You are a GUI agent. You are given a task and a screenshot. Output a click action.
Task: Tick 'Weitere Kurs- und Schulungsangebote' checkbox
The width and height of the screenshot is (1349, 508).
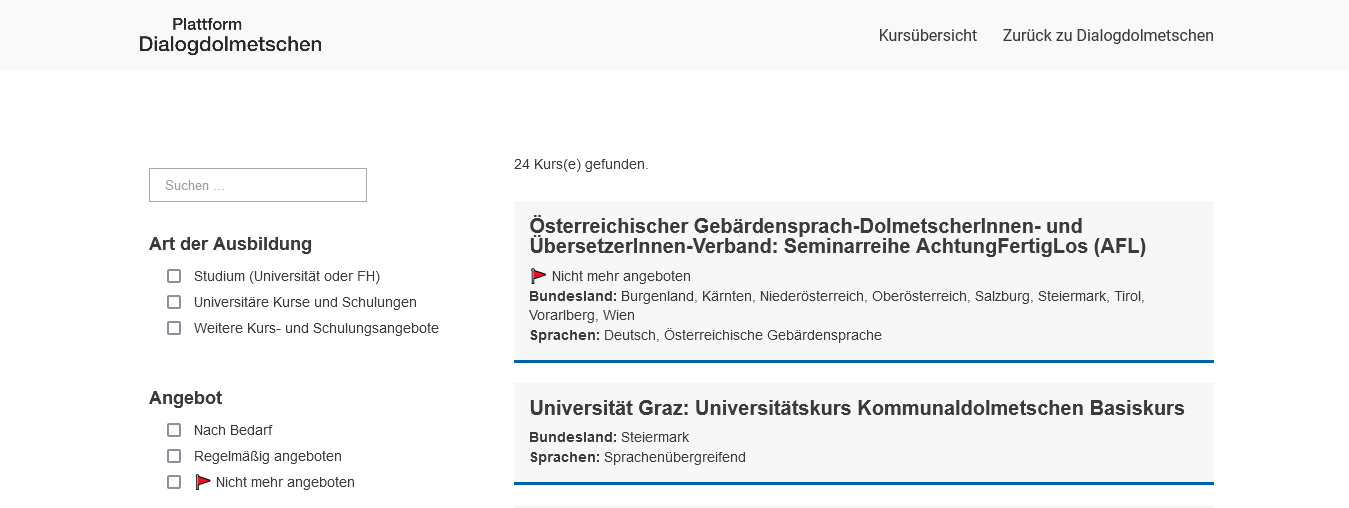point(174,328)
